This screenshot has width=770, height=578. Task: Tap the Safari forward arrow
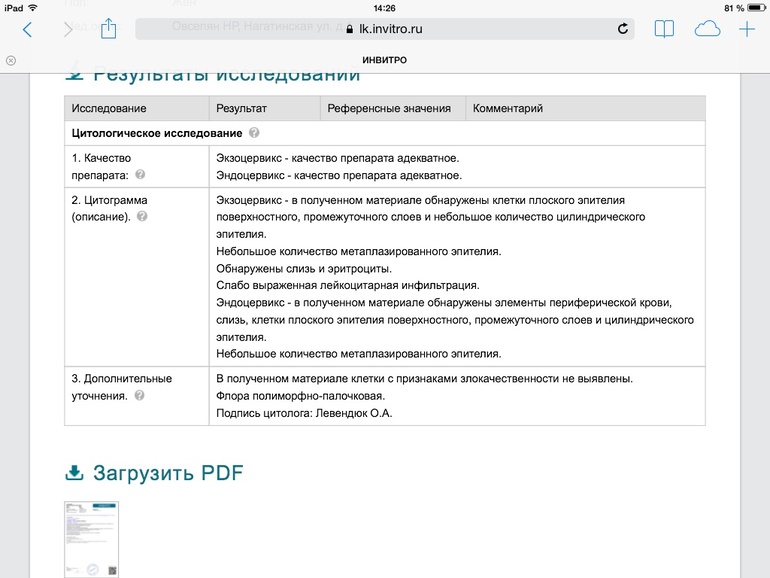pos(68,29)
